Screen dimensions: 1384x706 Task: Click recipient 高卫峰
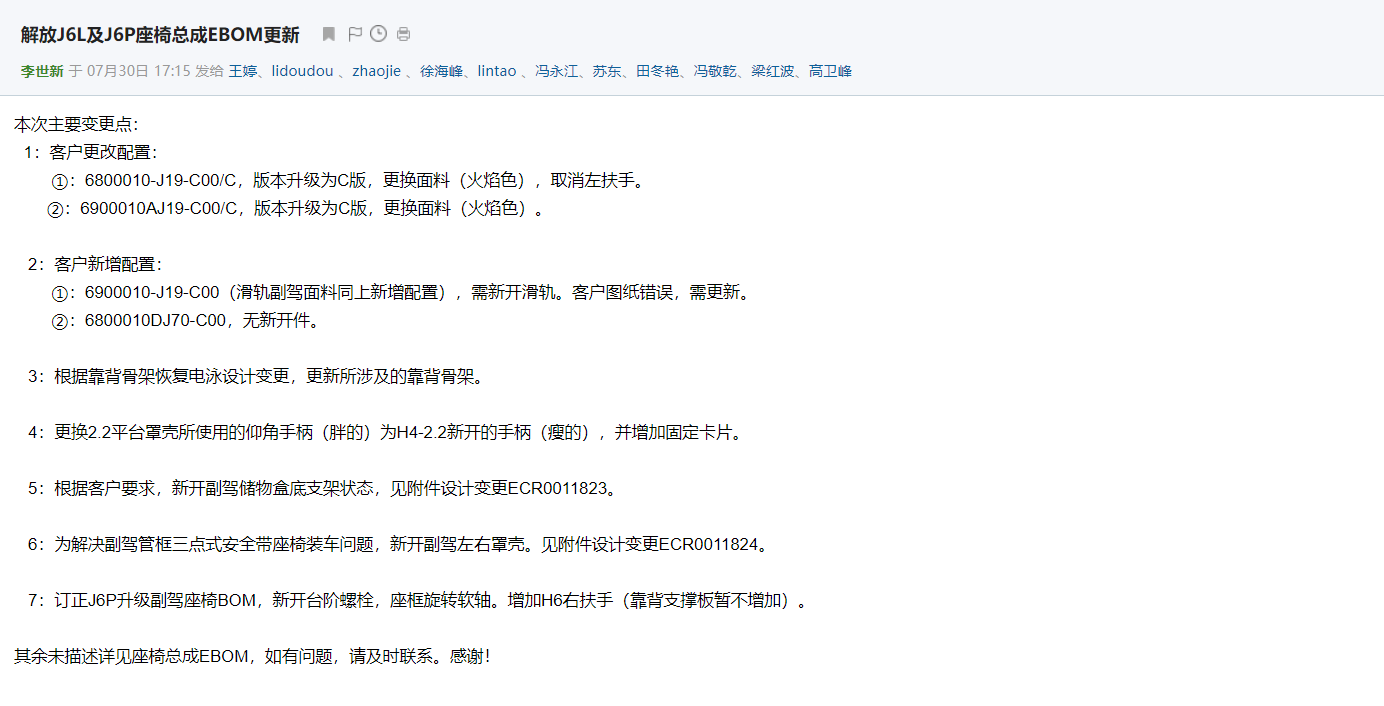pyautogui.click(x=831, y=71)
